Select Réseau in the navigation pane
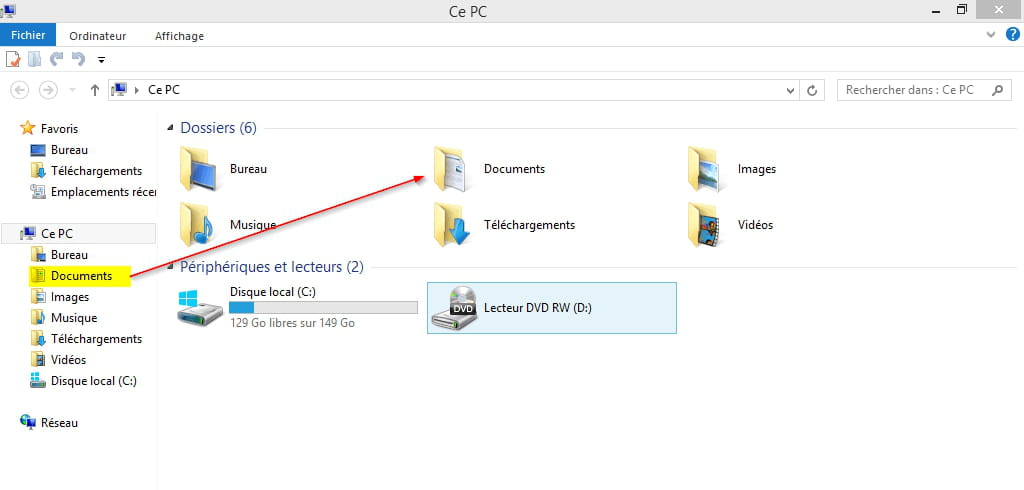Image resolution: width=1024 pixels, height=490 pixels. coord(58,423)
